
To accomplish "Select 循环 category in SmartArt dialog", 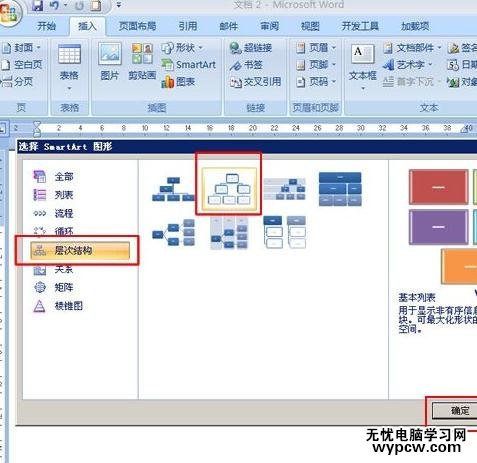I will tap(53, 231).
